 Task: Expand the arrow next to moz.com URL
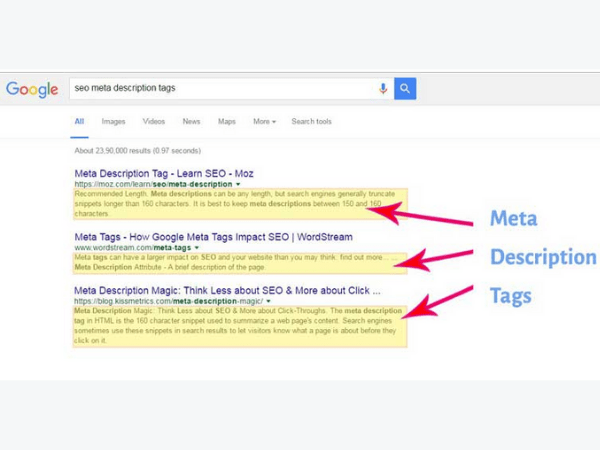[238, 184]
